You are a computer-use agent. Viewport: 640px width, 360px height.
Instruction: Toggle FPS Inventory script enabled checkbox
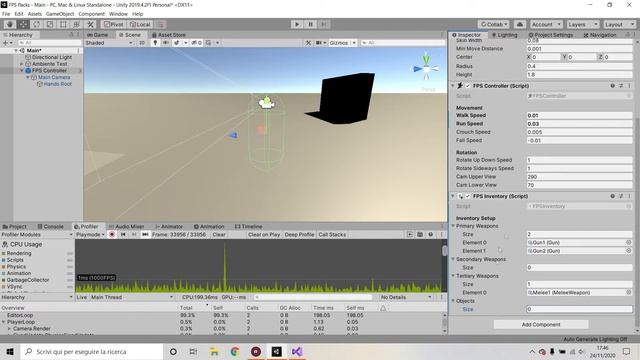(x=468, y=196)
